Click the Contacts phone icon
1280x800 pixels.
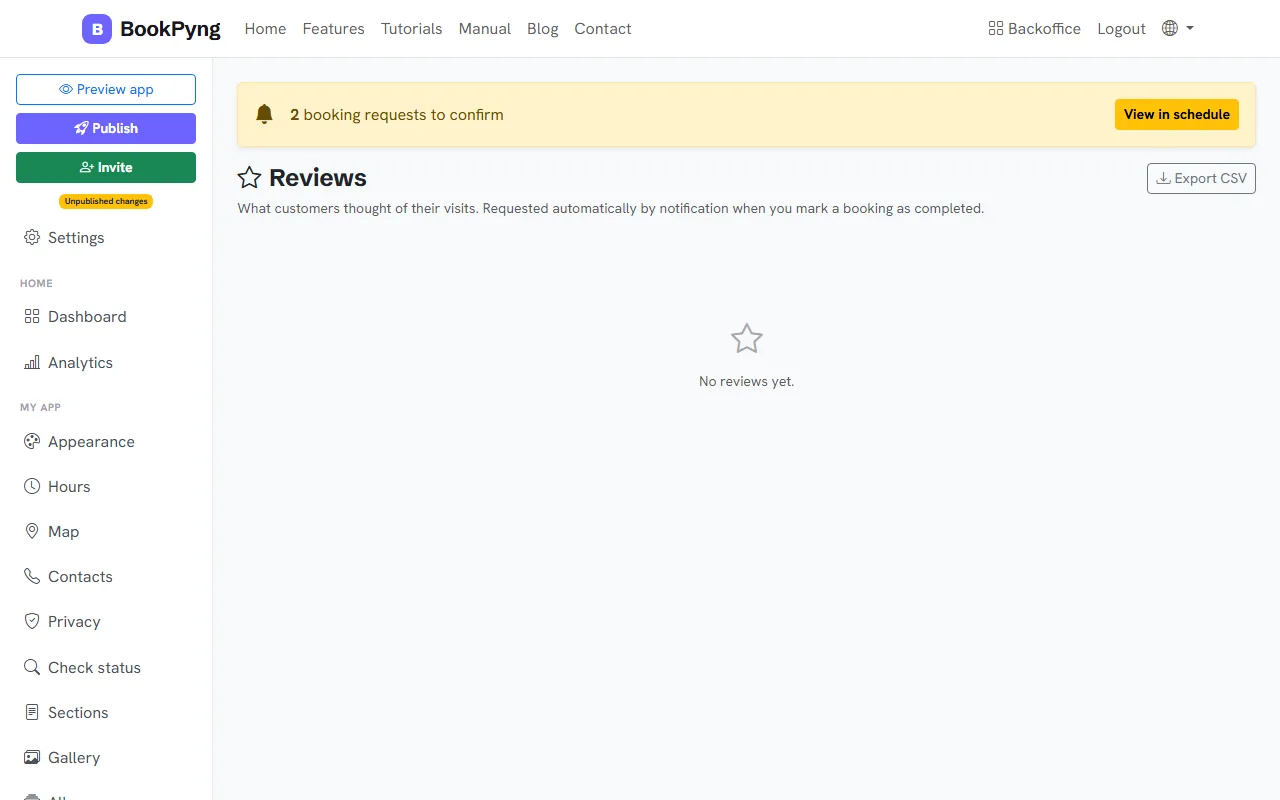click(x=32, y=576)
